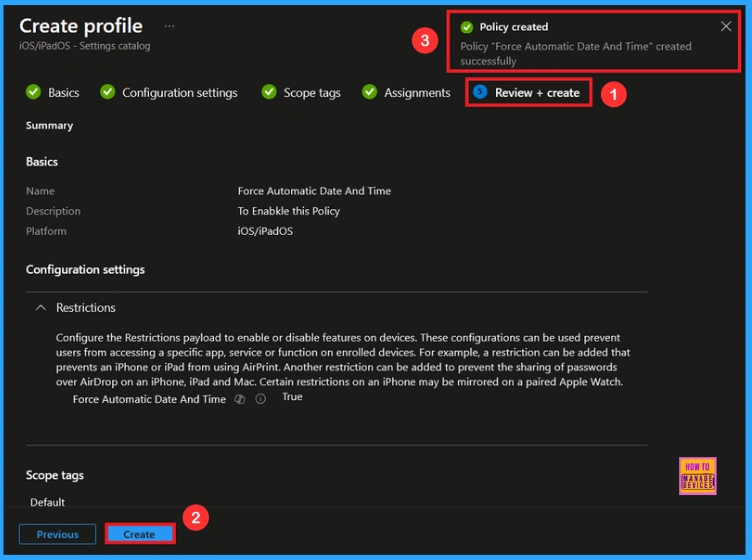Click the True value for the setting

coord(292,397)
